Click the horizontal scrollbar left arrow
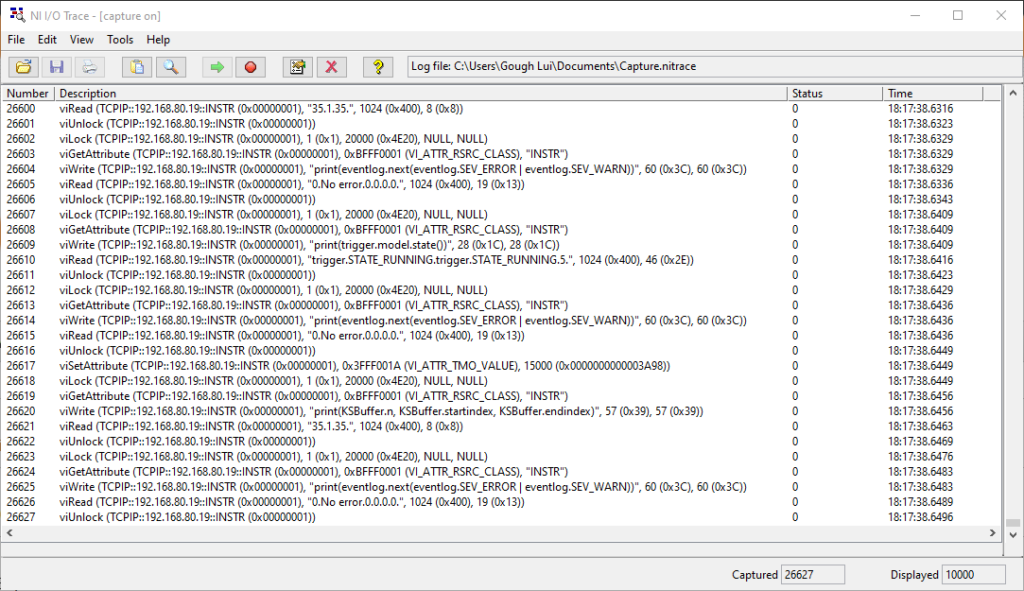1024x591 pixels. tap(10, 533)
